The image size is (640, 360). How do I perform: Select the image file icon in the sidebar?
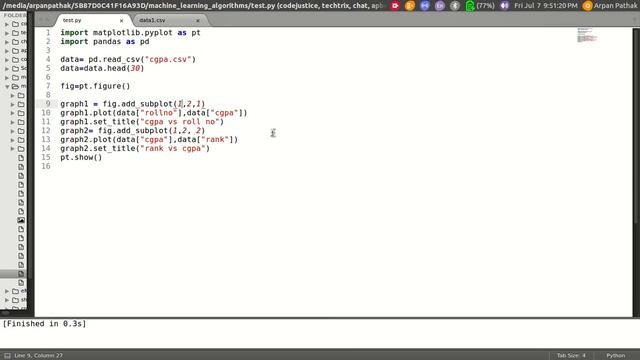21,220
